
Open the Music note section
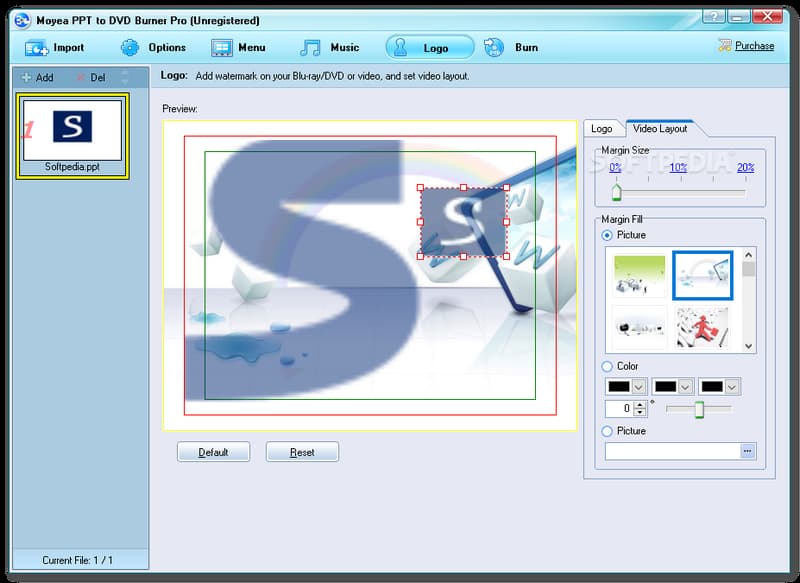click(329, 48)
